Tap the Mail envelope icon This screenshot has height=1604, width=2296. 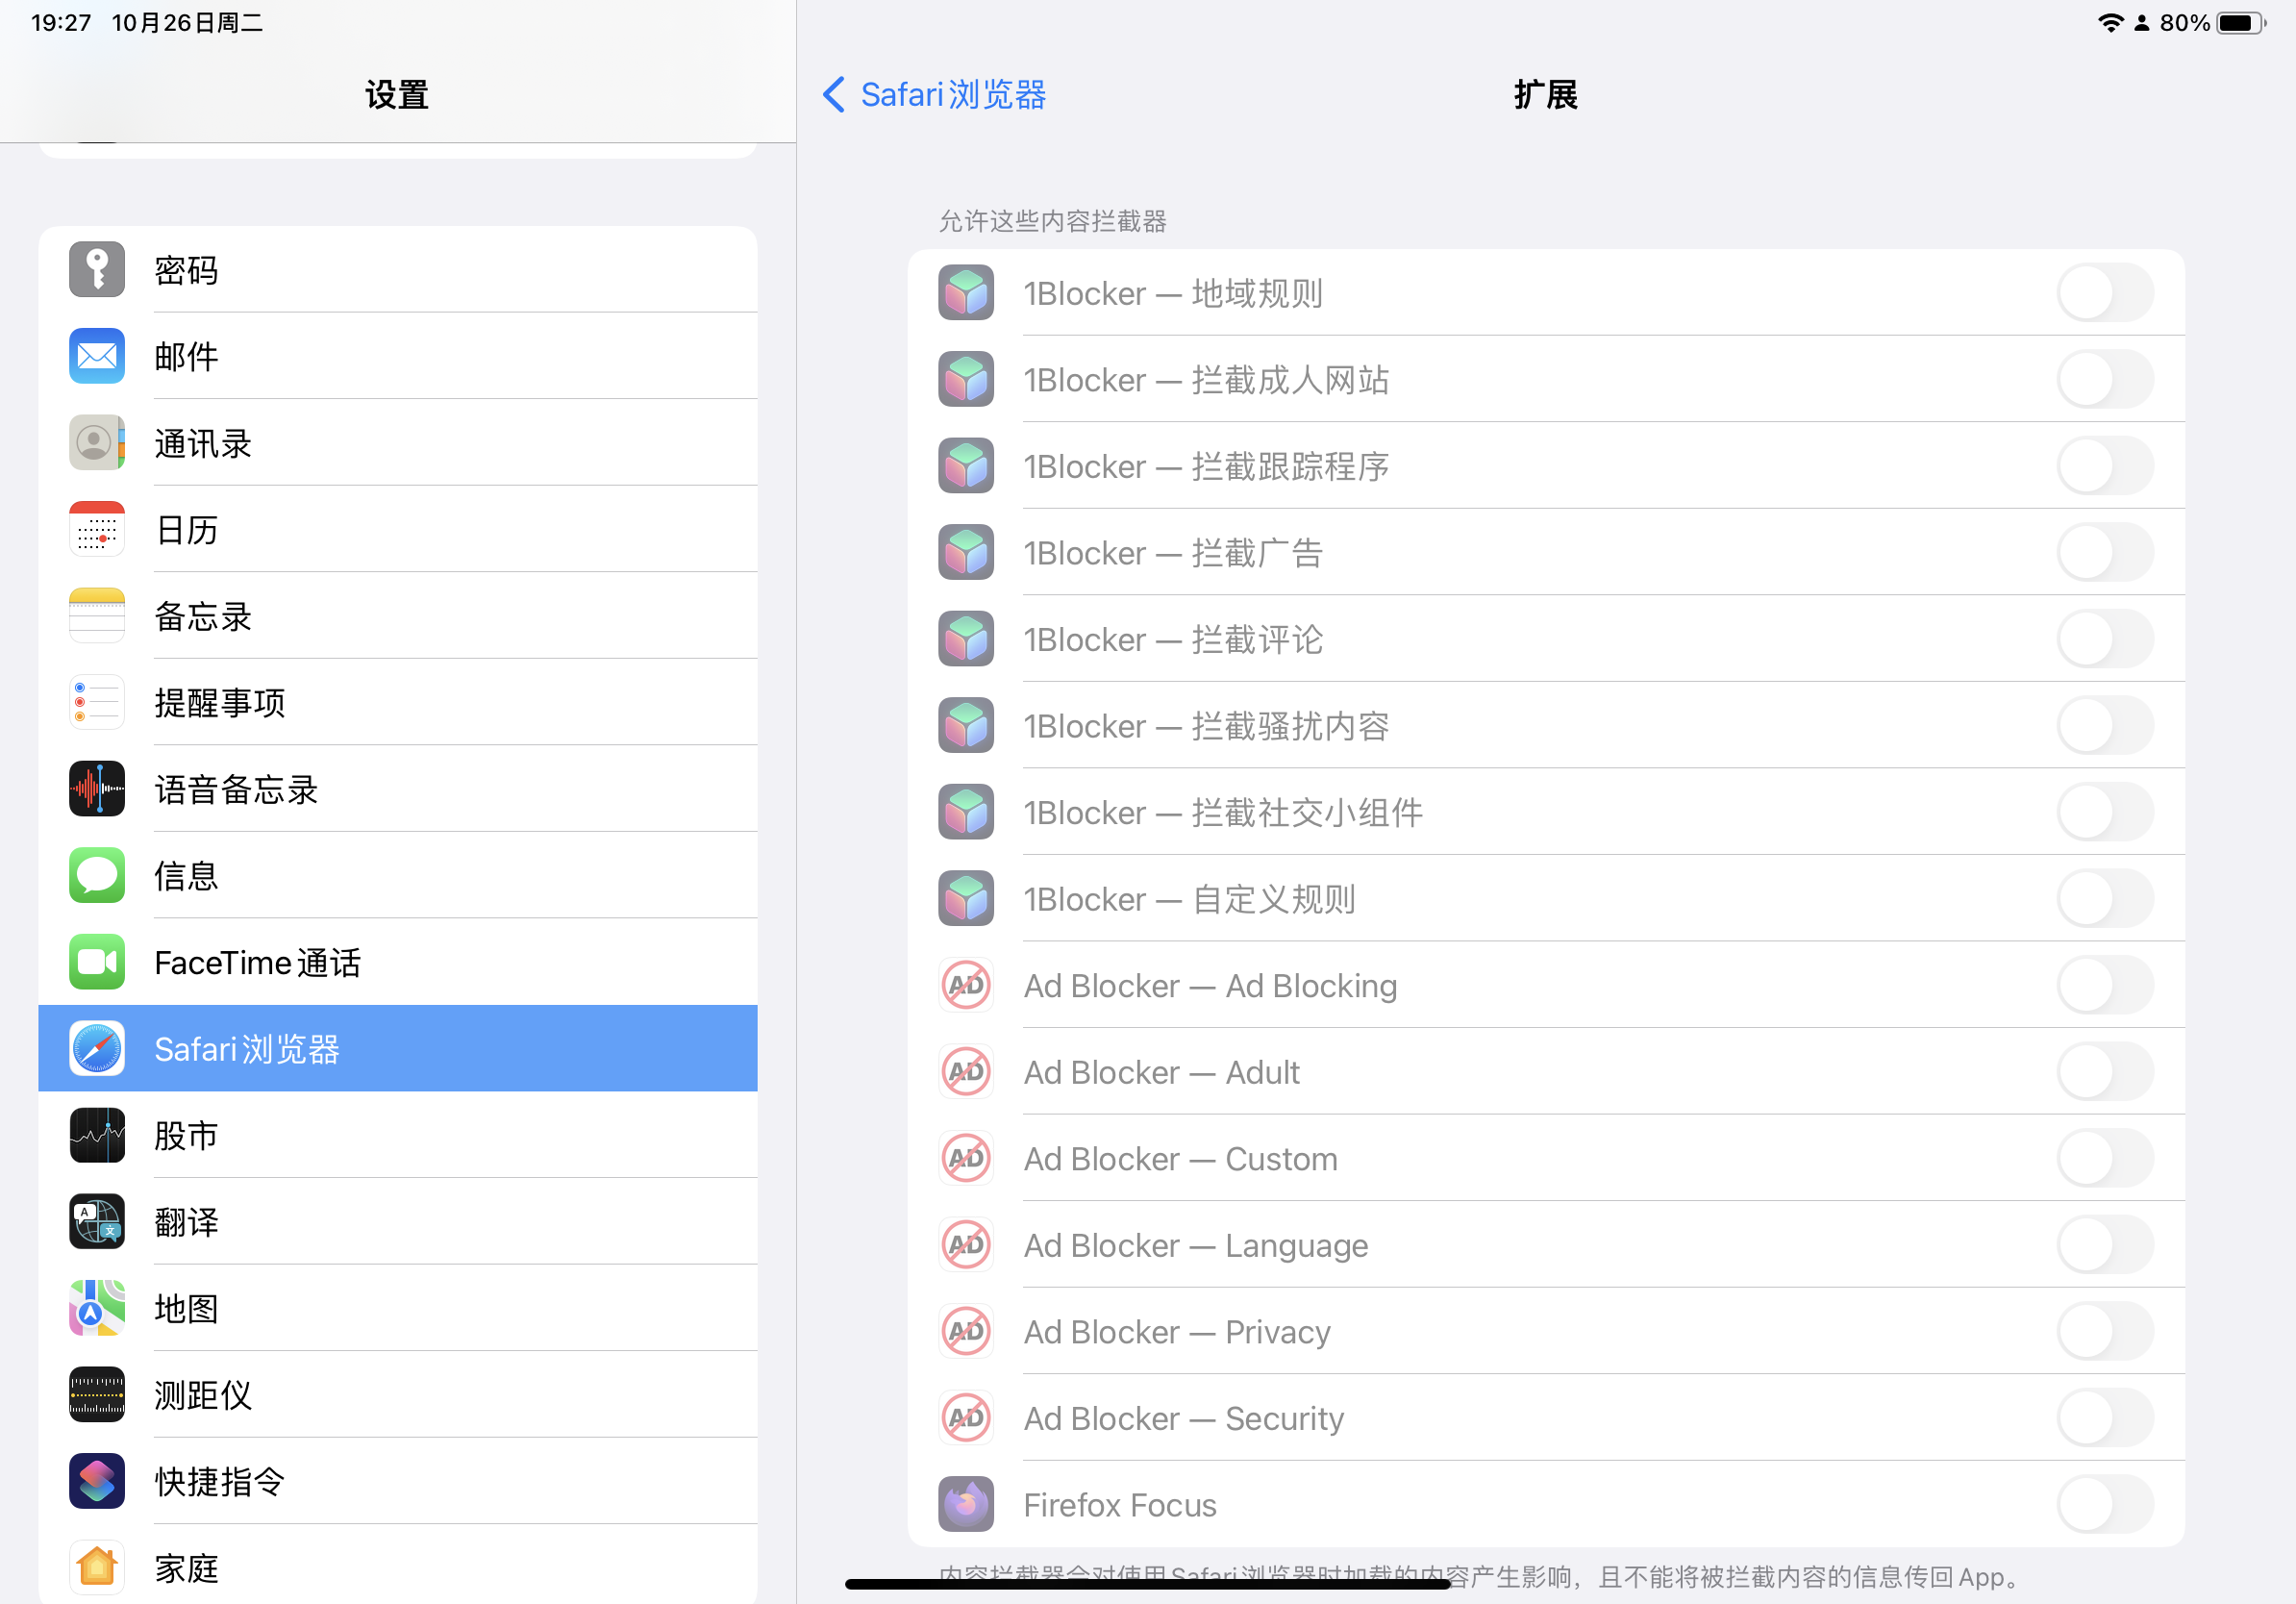click(96, 356)
